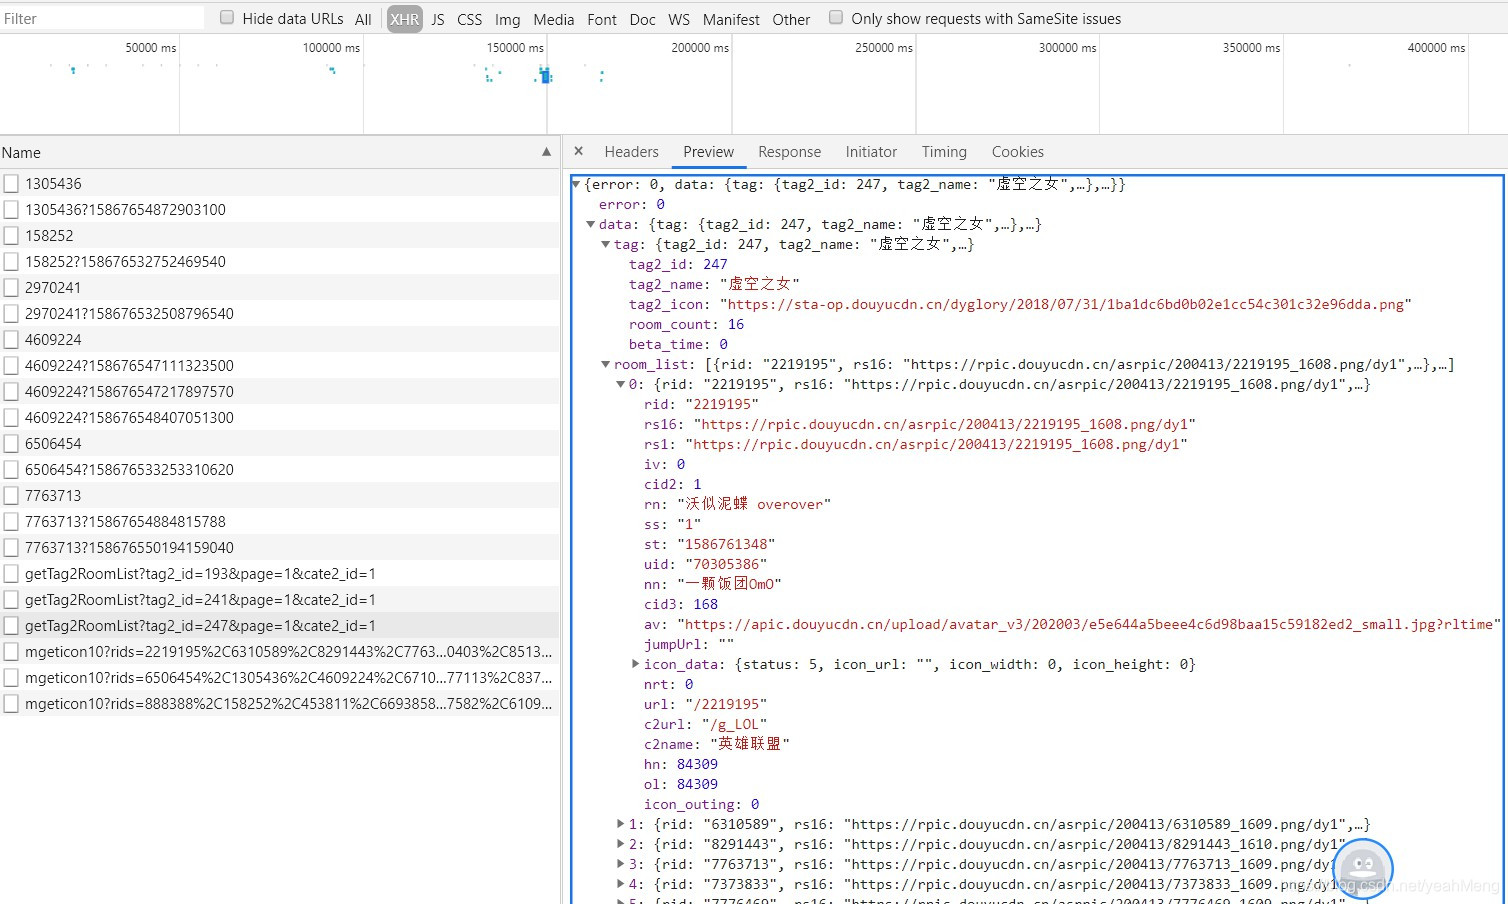Filter requests by JS
The image size is (1508, 904).
(438, 19)
